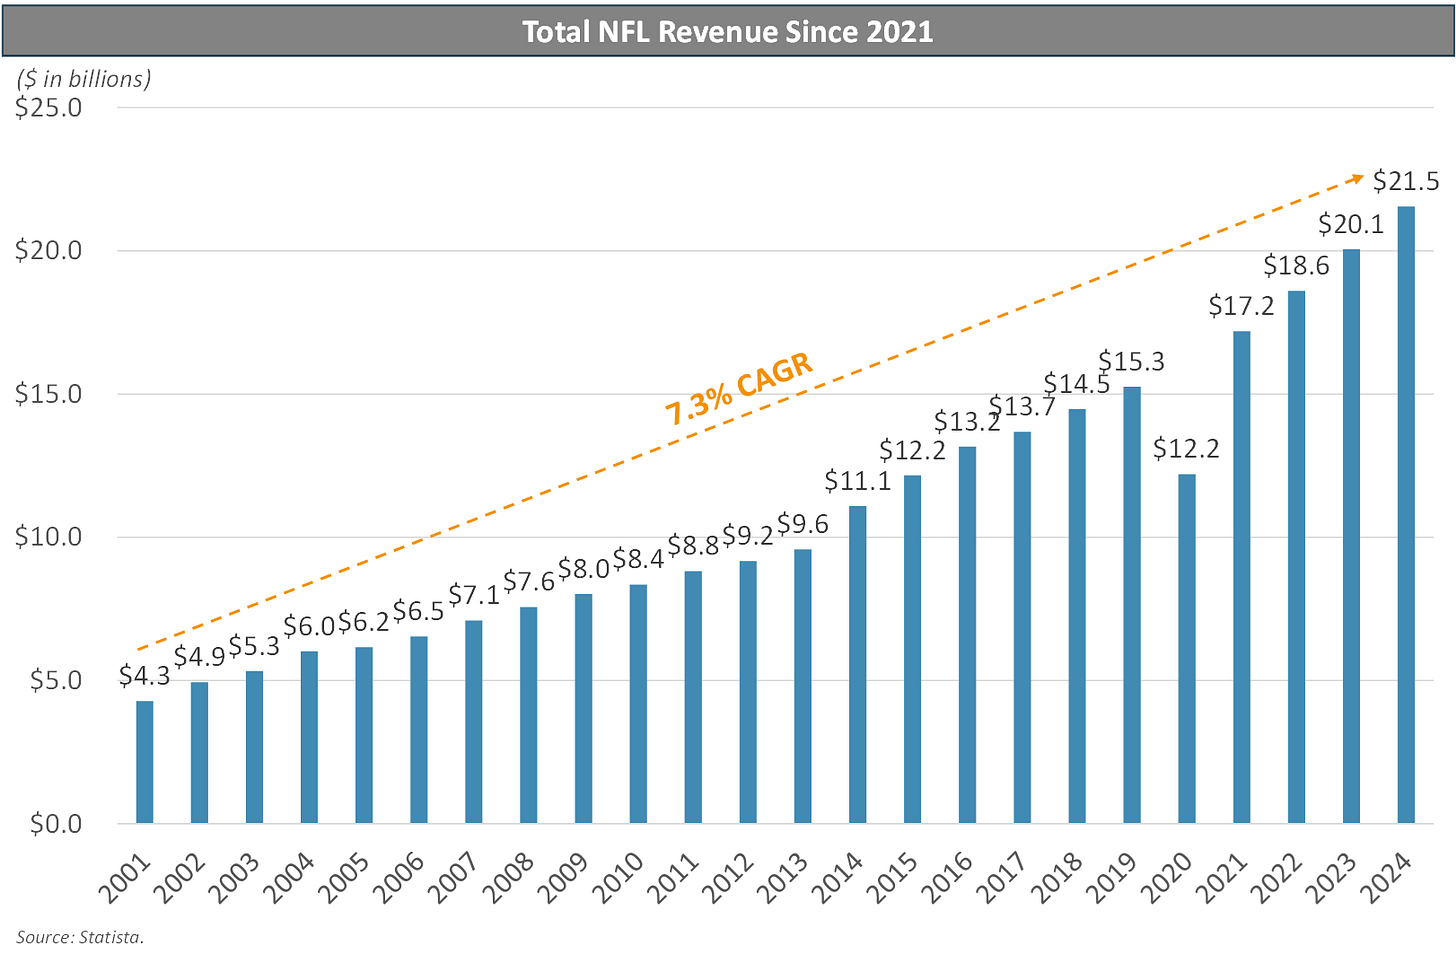Click the $8.8 data label
This screenshot has height=961, width=1456.
pos(694,545)
